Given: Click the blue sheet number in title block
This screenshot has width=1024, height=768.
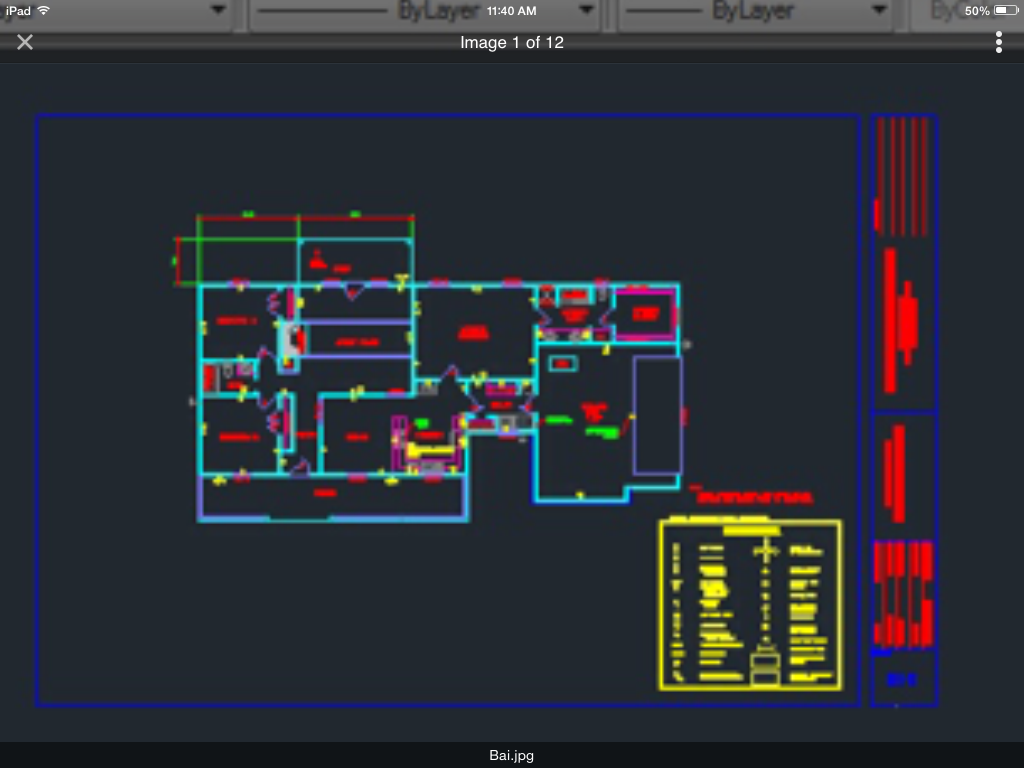Looking at the screenshot, I should pos(901,680).
